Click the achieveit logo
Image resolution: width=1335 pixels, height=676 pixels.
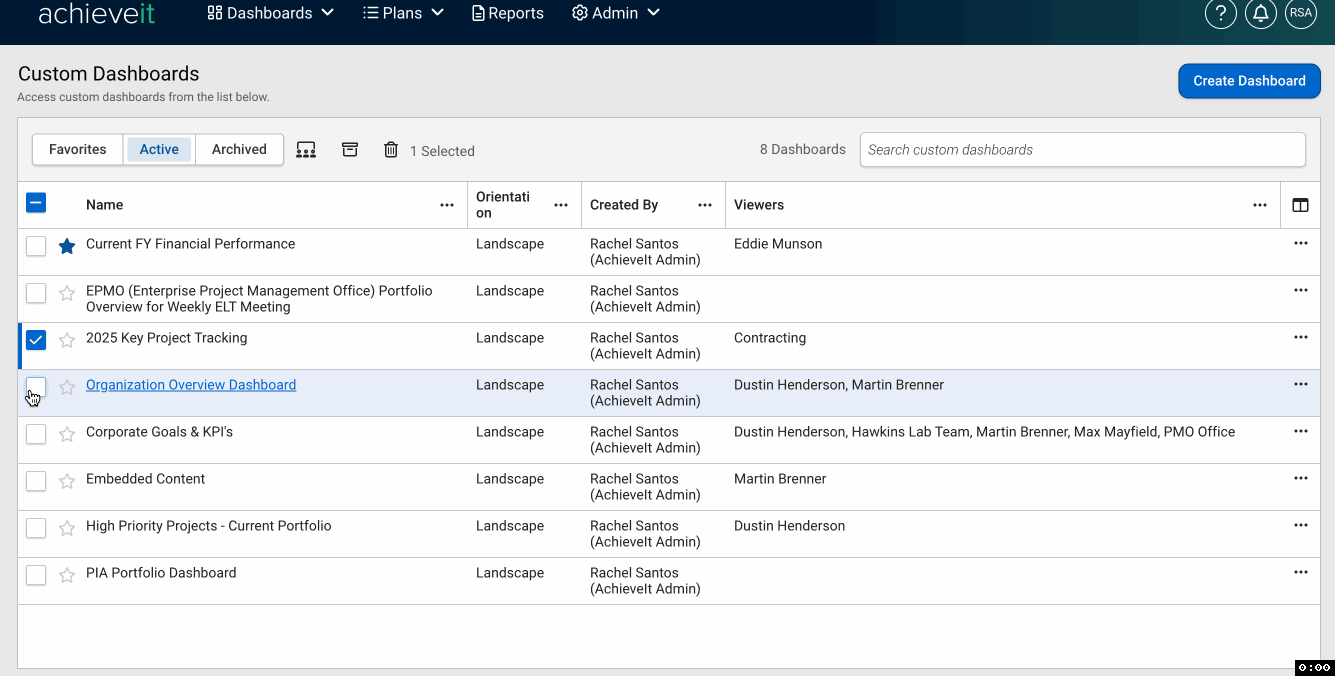[97, 14]
